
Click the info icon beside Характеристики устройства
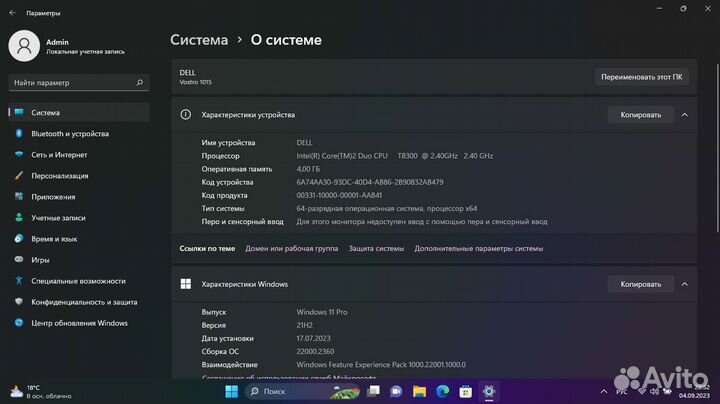point(186,115)
